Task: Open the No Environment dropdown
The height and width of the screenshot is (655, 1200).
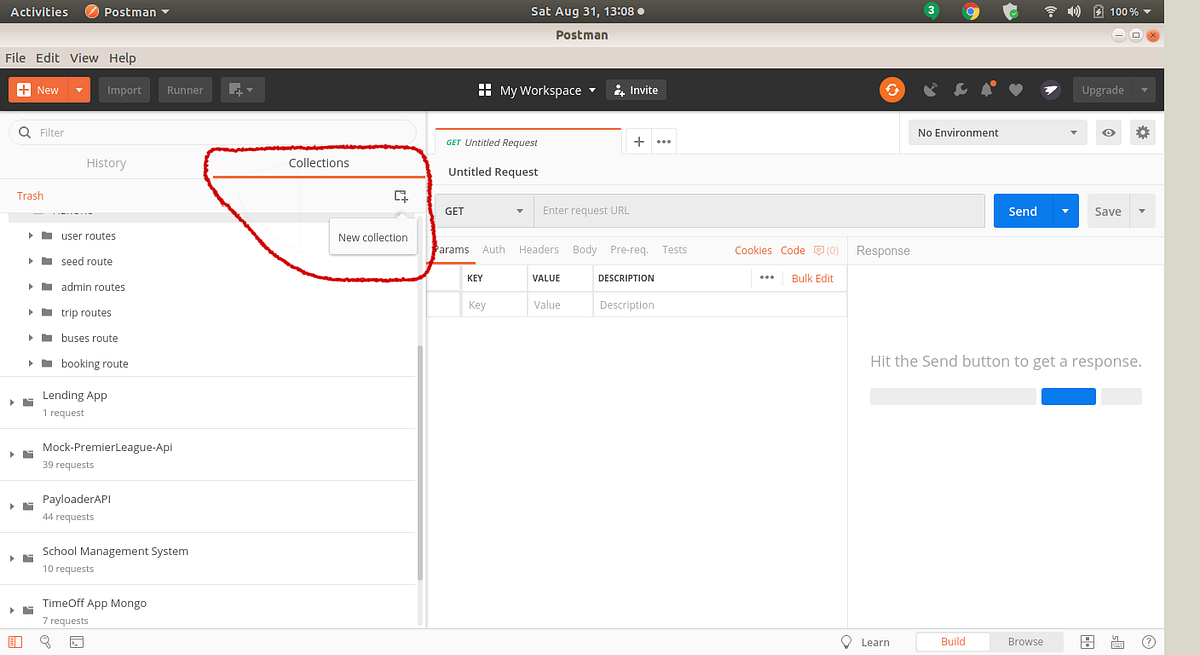Action: [x=997, y=131]
